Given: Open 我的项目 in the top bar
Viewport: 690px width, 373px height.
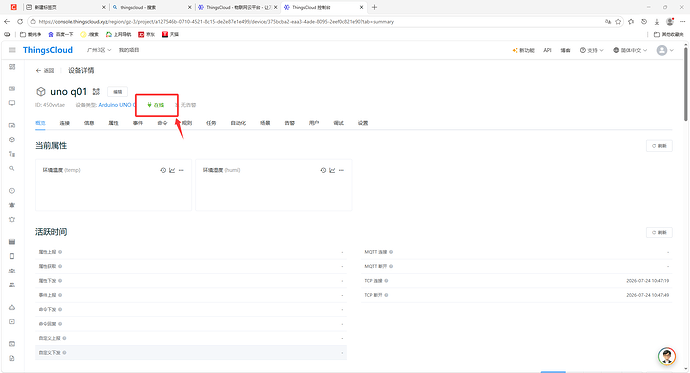Looking at the screenshot, I should 129,50.
